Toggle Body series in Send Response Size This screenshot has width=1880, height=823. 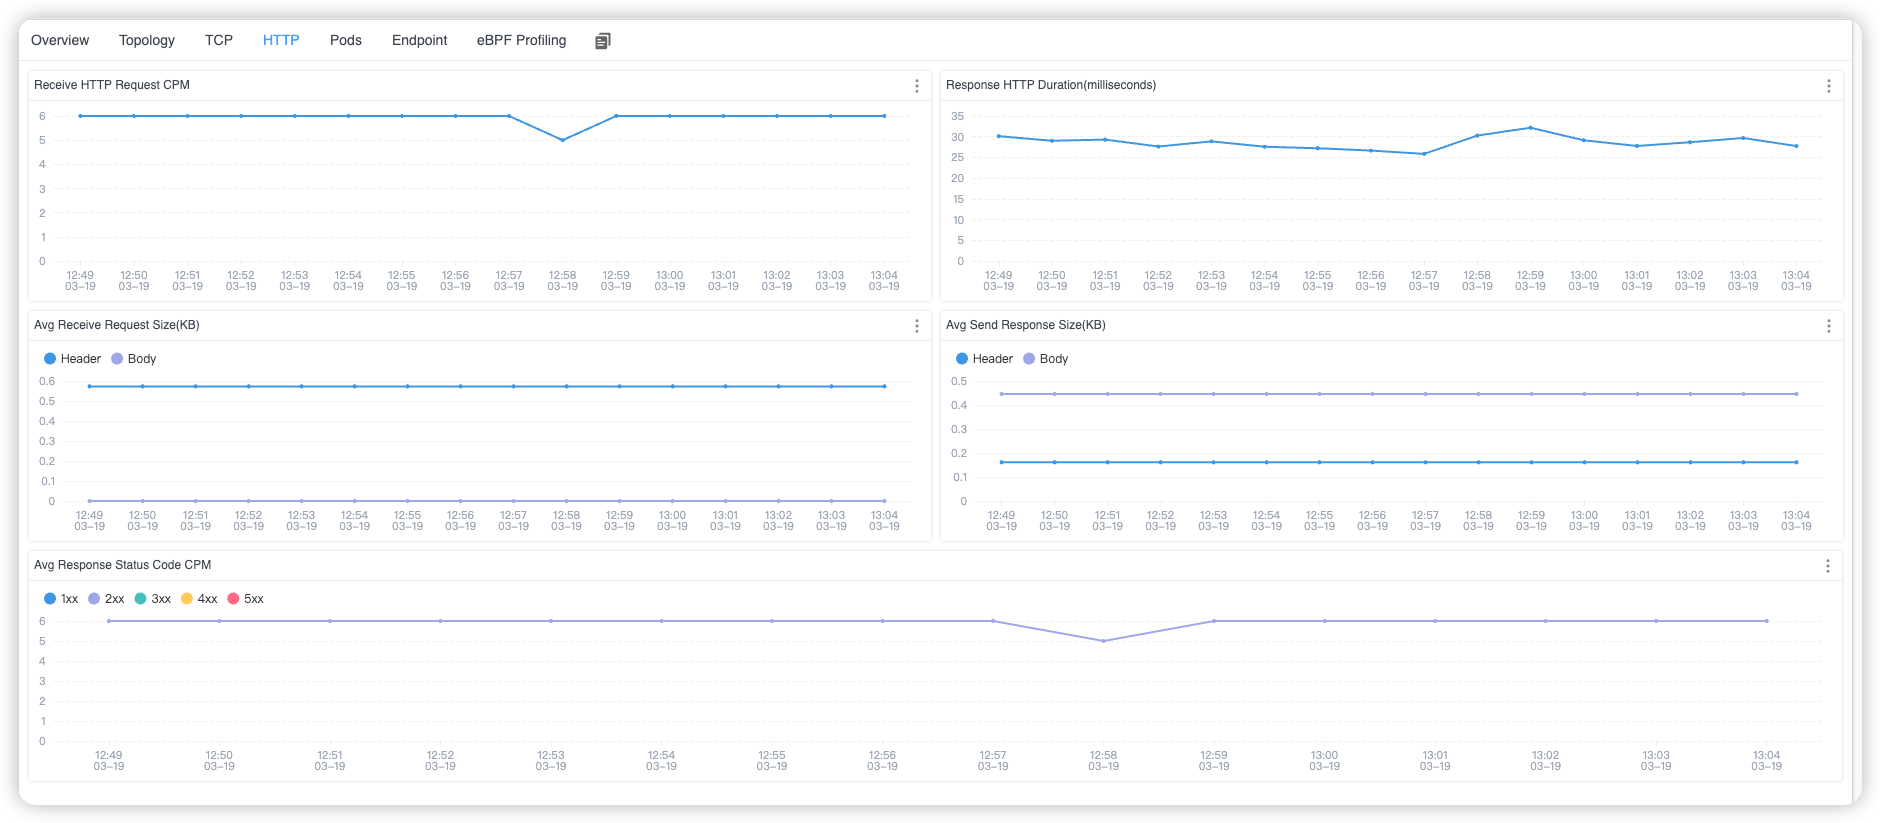1046,359
